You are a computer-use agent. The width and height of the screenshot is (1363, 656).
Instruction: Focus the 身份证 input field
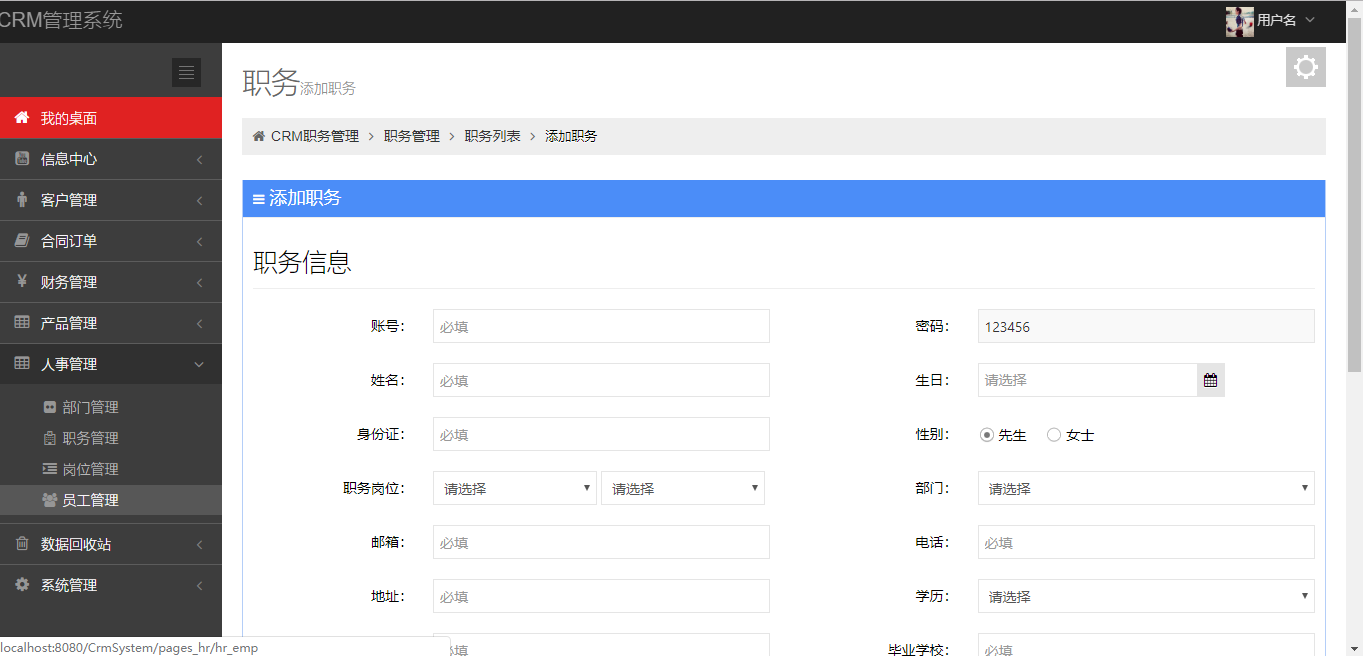601,434
